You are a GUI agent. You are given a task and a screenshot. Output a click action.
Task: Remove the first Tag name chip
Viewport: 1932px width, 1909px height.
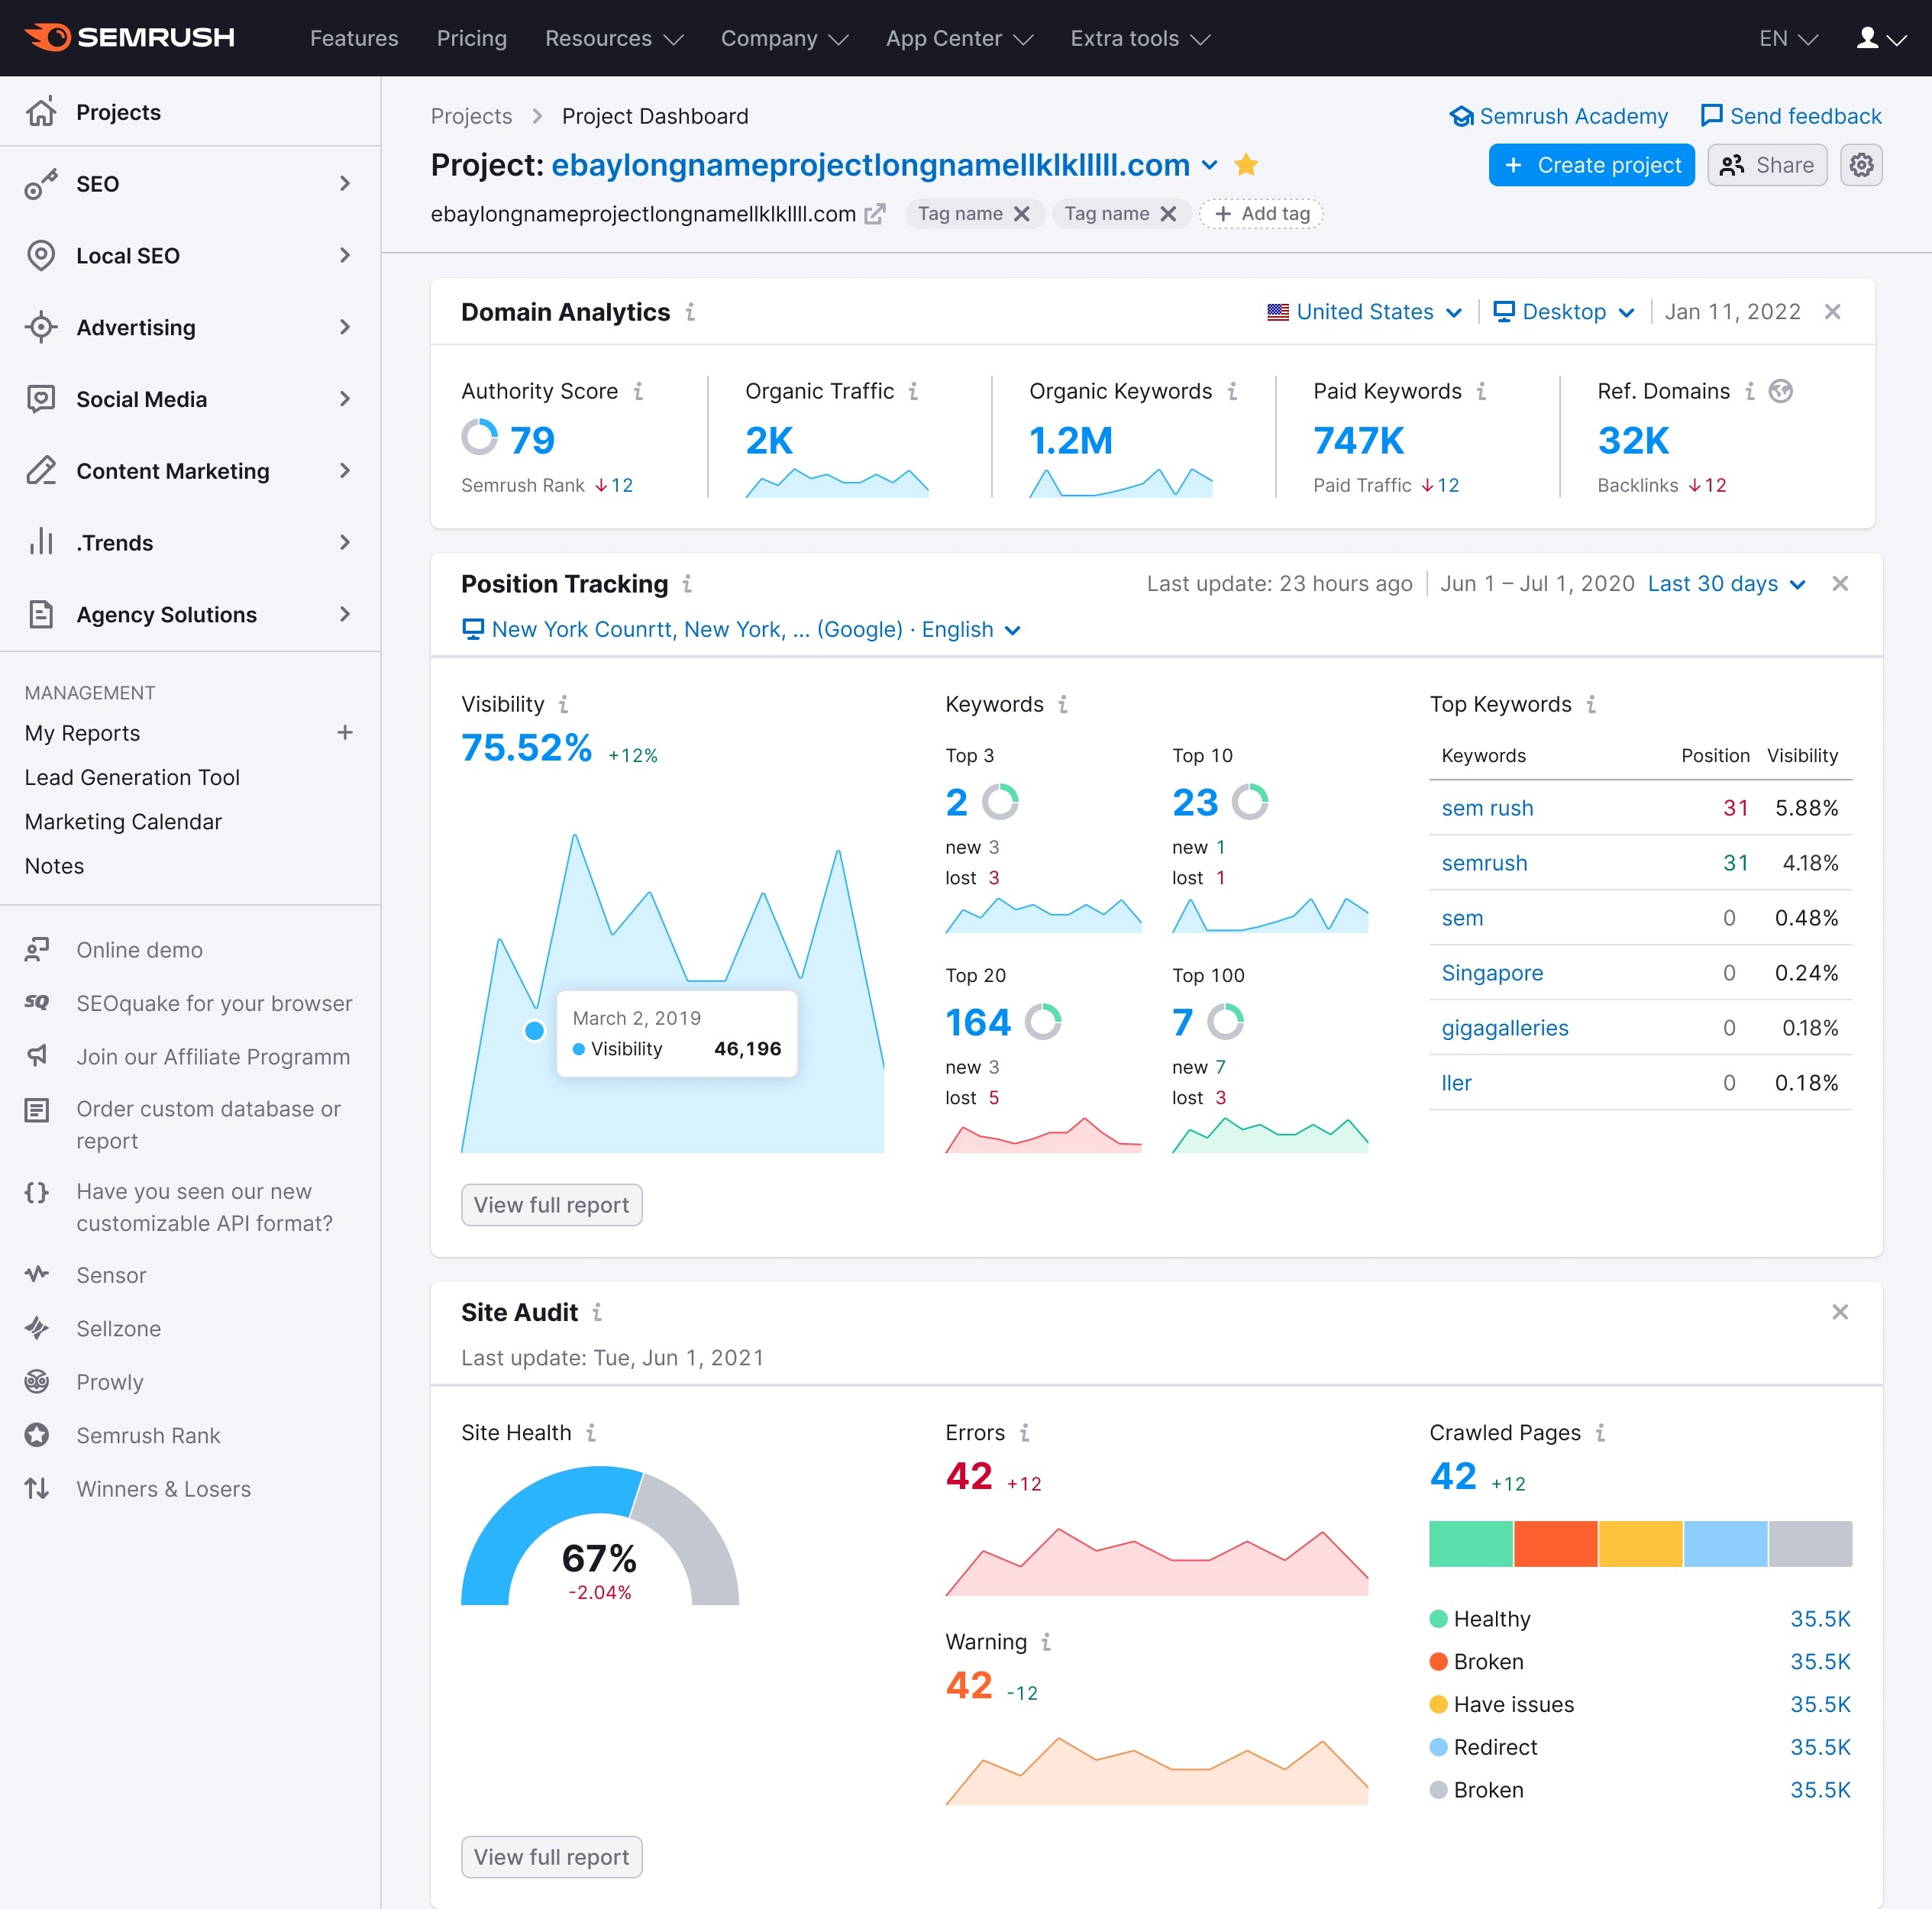pyautogui.click(x=1021, y=214)
